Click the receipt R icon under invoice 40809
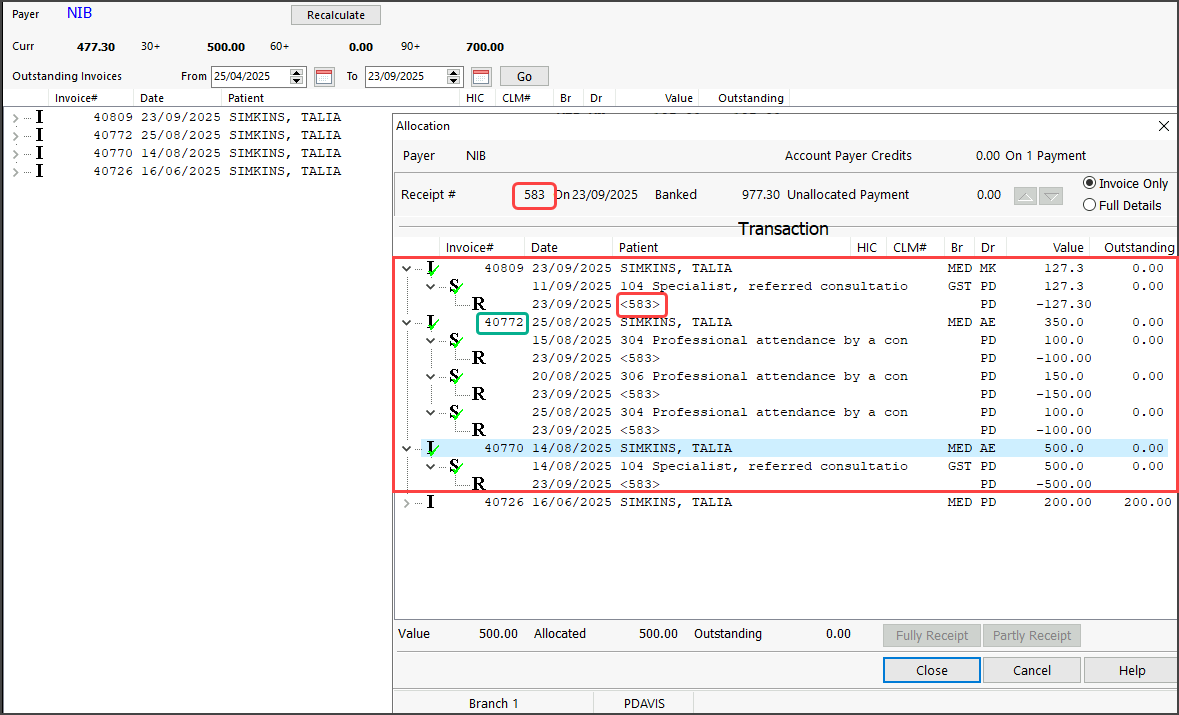Viewport: 1179px width, 715px height. click(478, 304)
